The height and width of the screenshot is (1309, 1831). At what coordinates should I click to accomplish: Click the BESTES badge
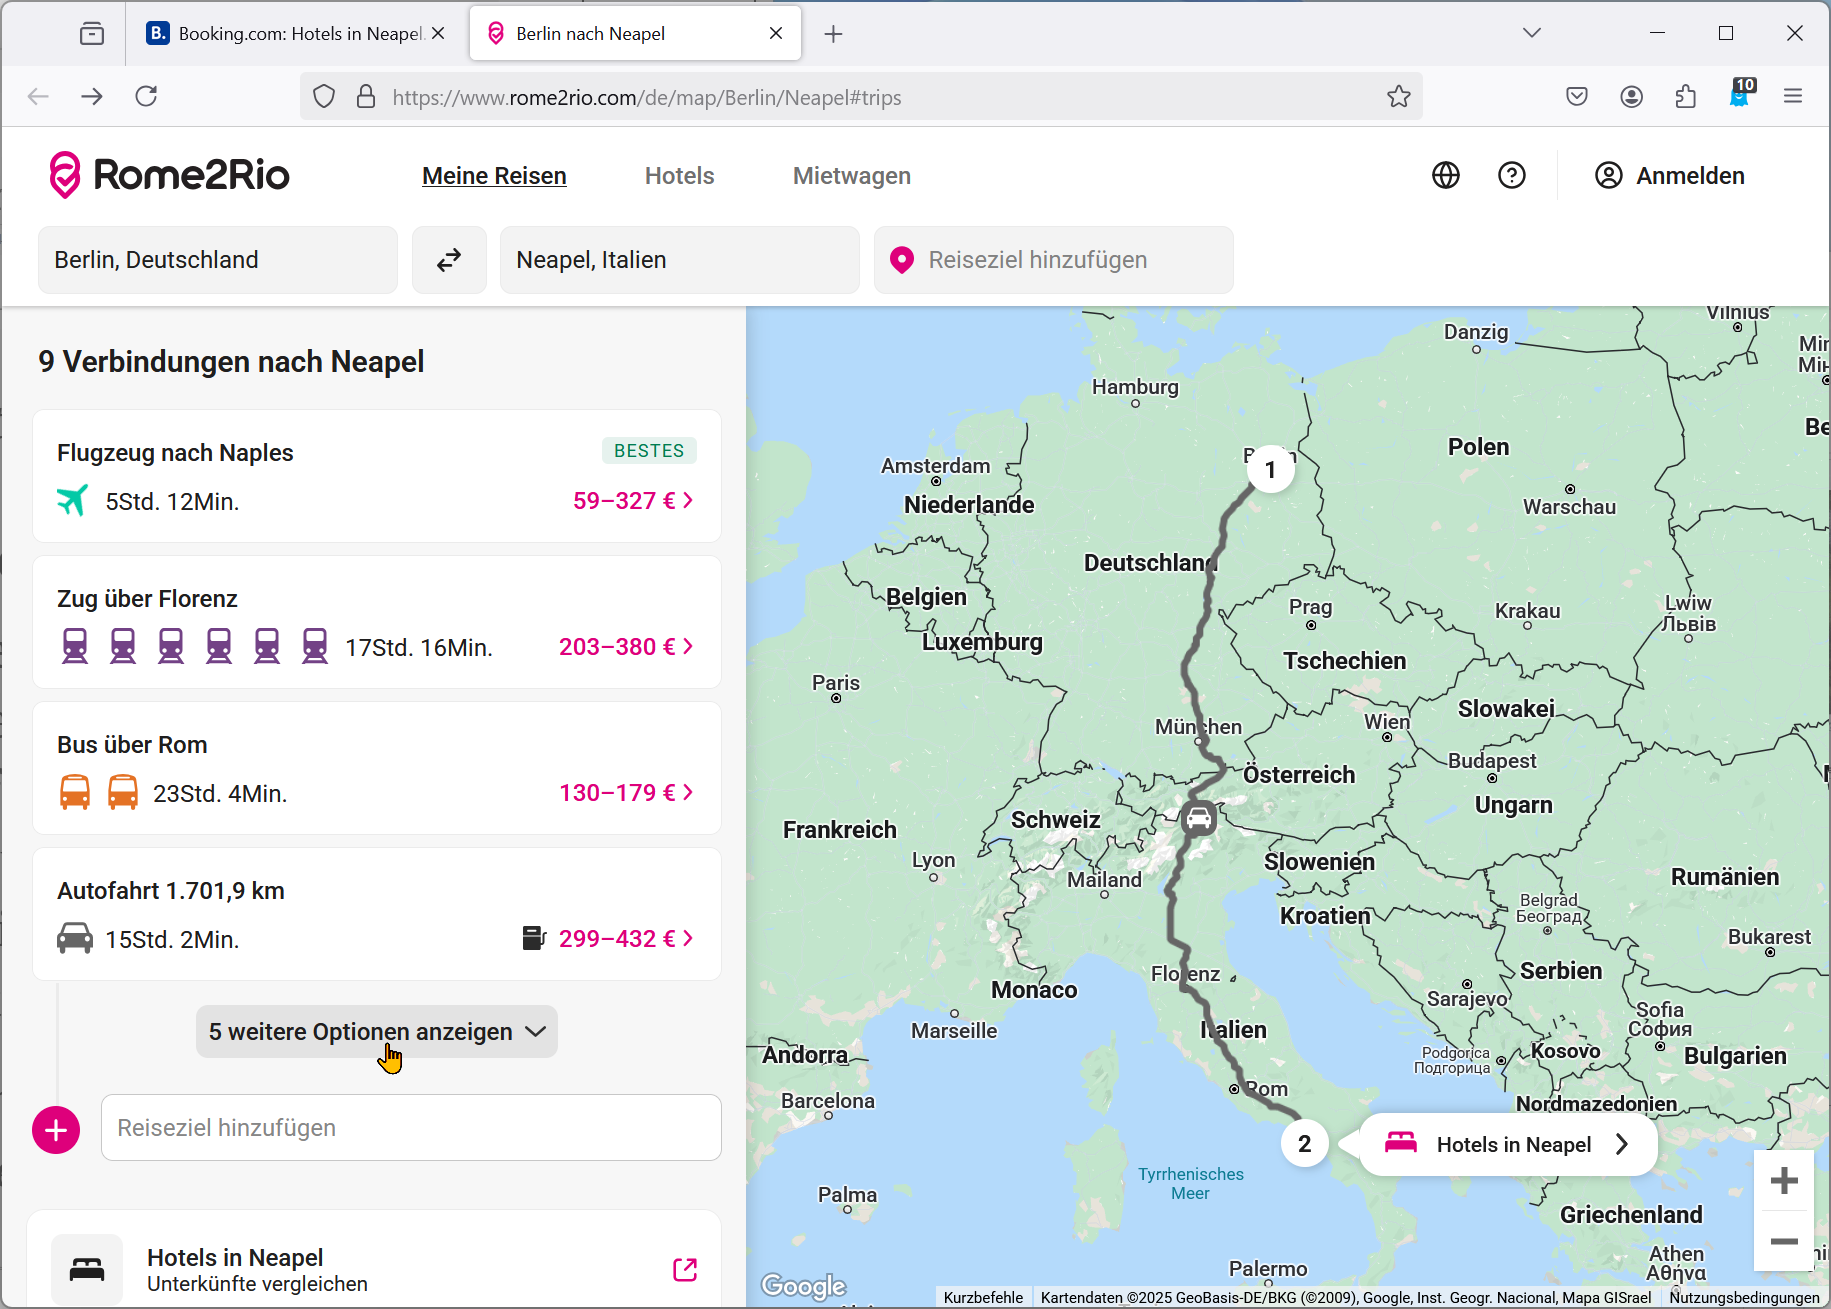point(649,451)
